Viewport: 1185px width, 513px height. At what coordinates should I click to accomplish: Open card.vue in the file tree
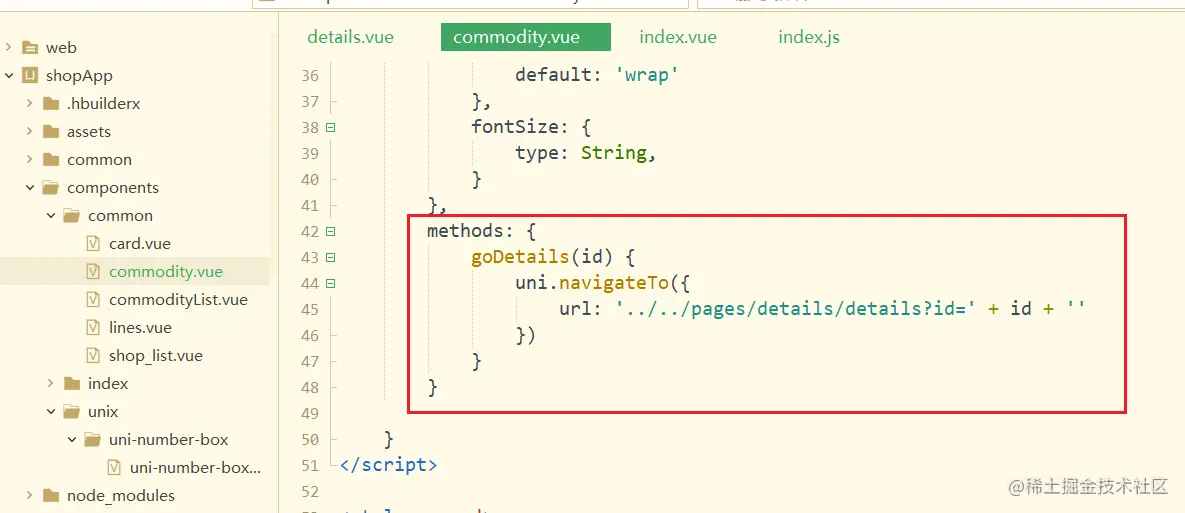click(140, 243)
